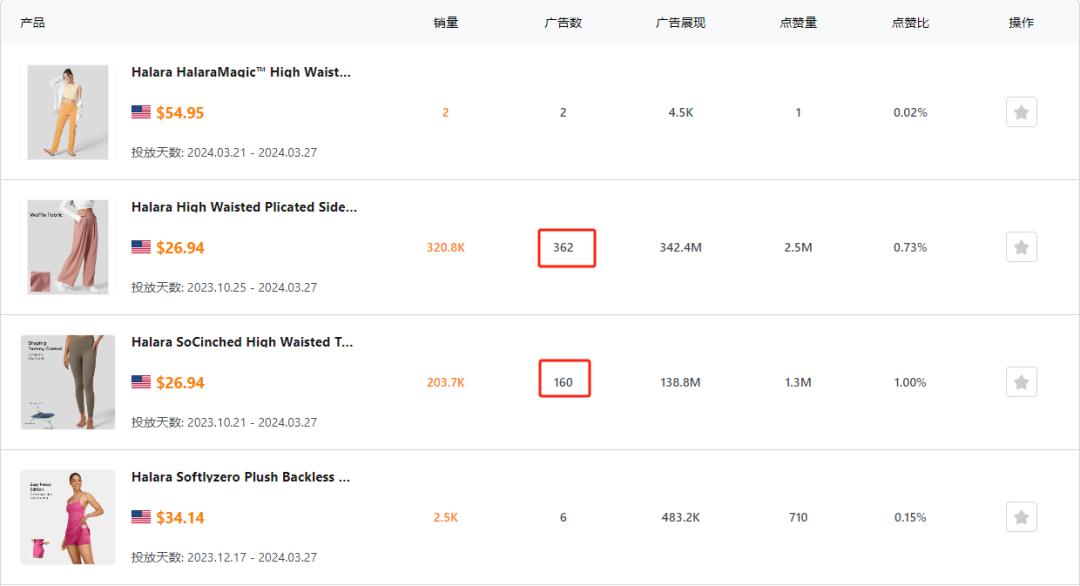This screenshot has height=586, width=1080.
Task: Open the yellow pants product thumbnail
Action: 68,112
